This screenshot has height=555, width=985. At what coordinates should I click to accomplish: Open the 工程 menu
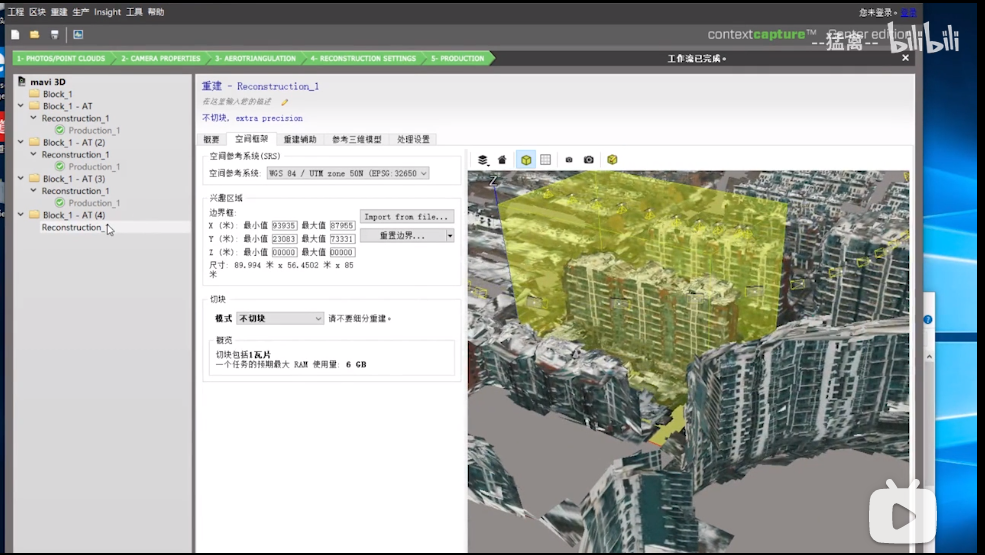click(x=15, y=12)
